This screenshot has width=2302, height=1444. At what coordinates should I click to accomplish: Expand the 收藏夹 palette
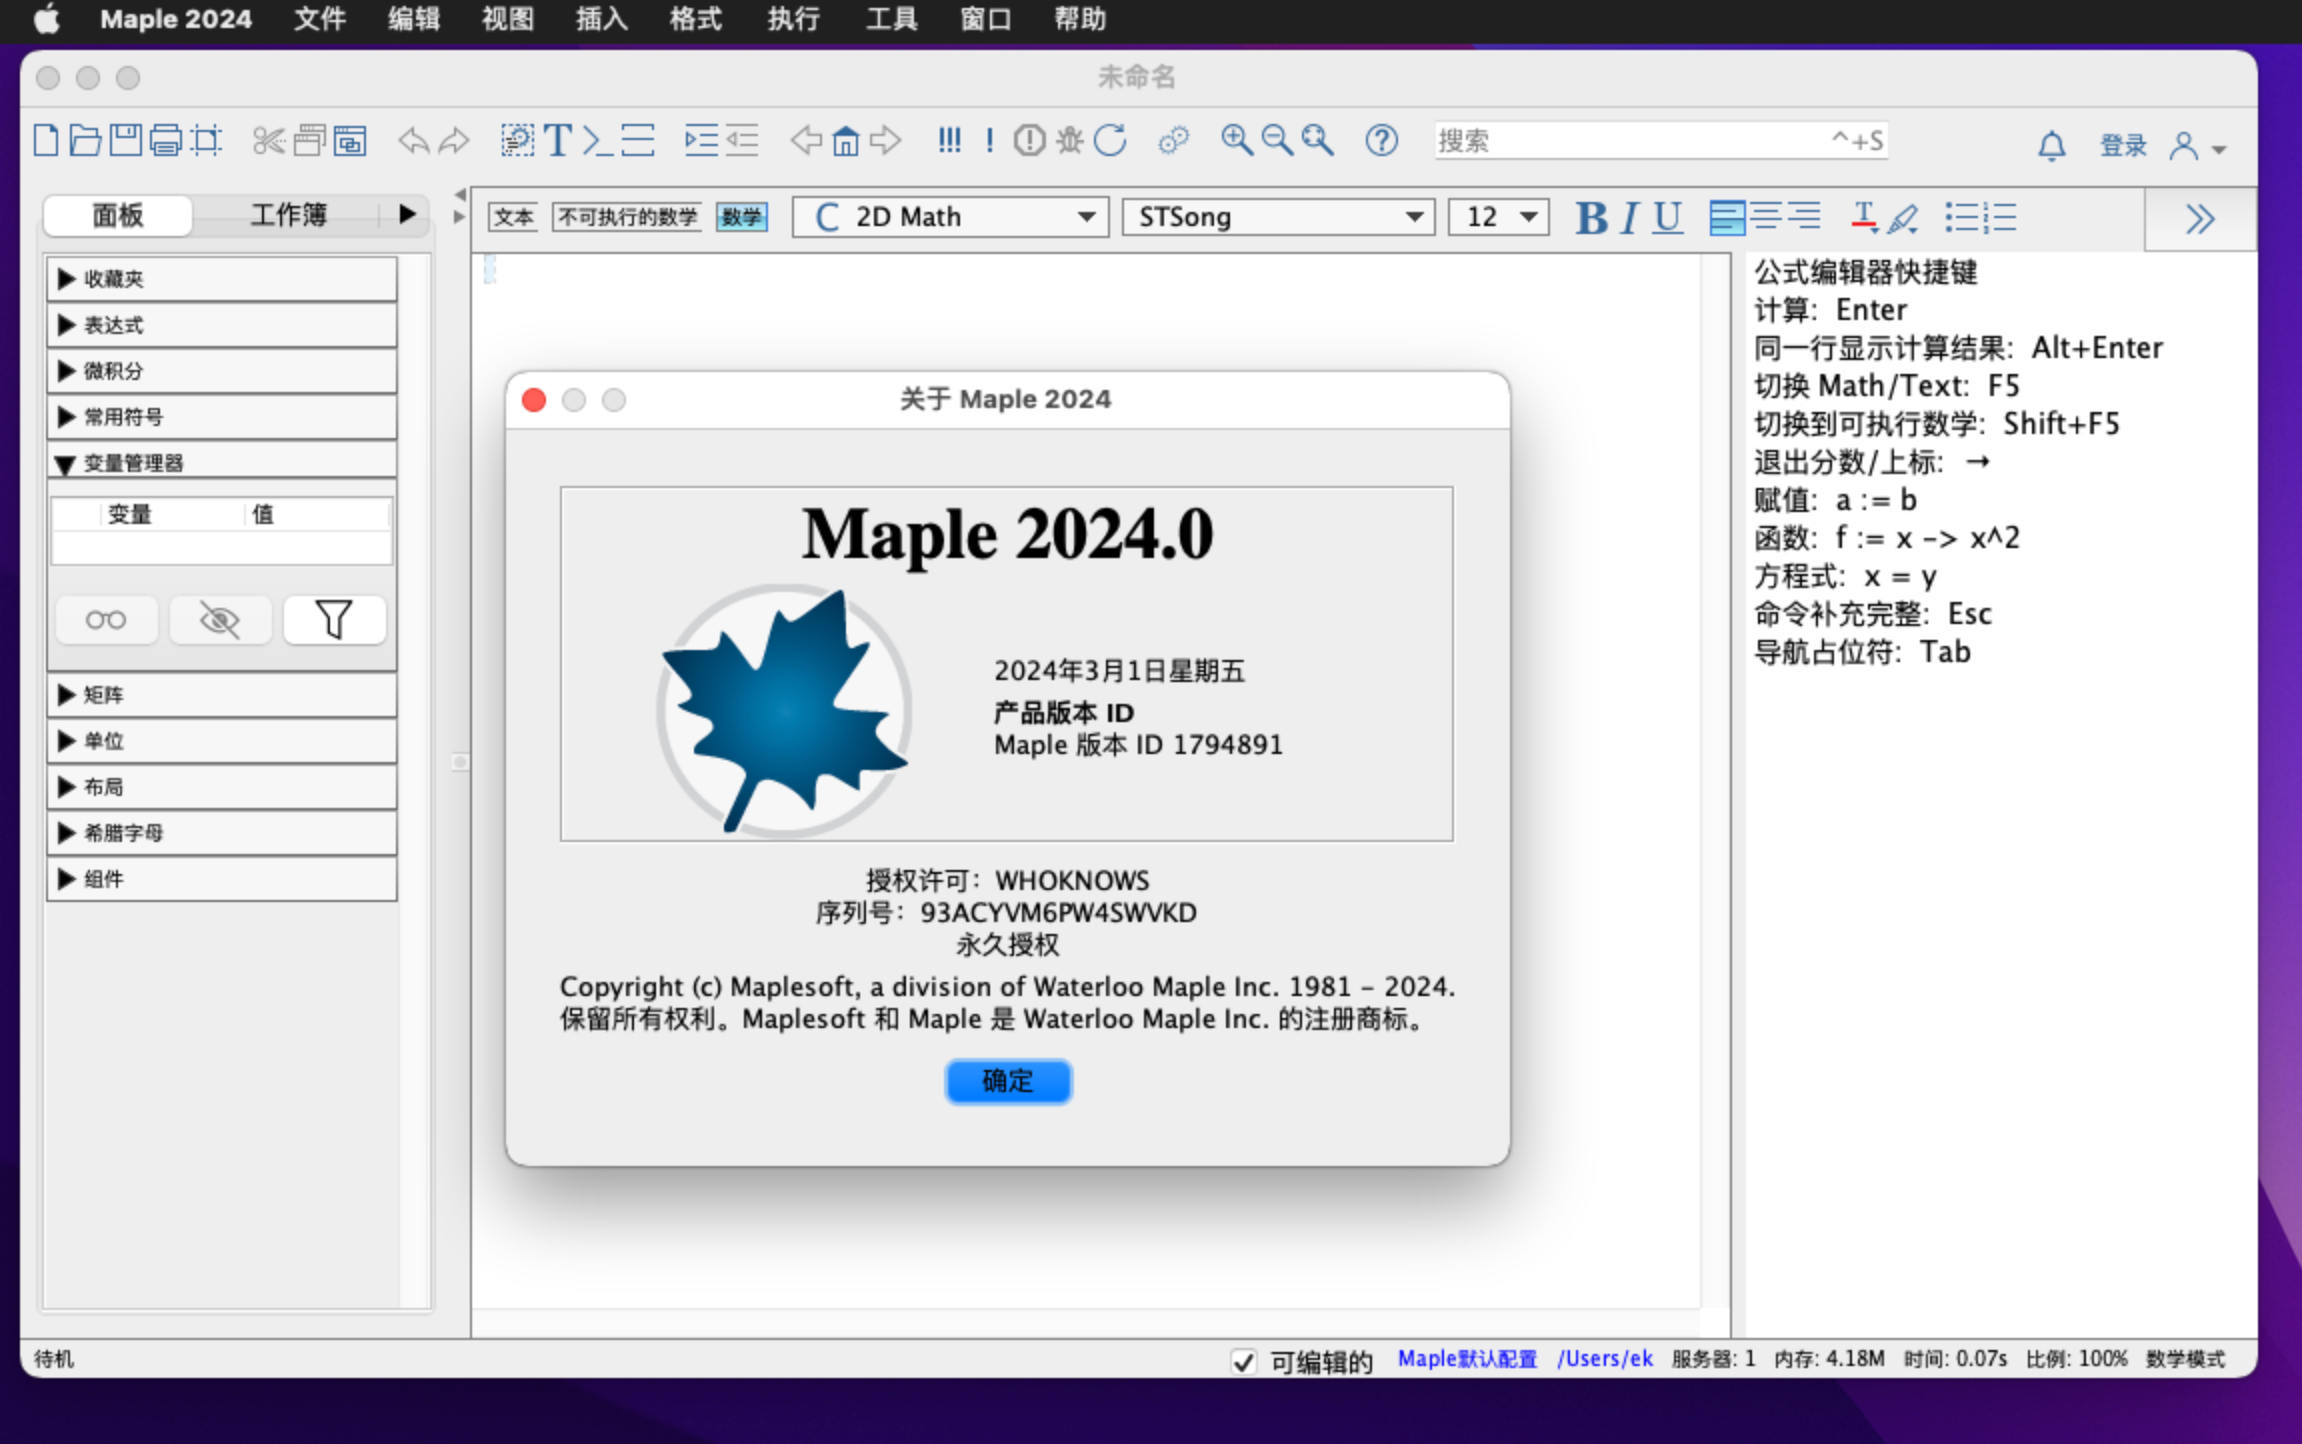pos(221,279)
